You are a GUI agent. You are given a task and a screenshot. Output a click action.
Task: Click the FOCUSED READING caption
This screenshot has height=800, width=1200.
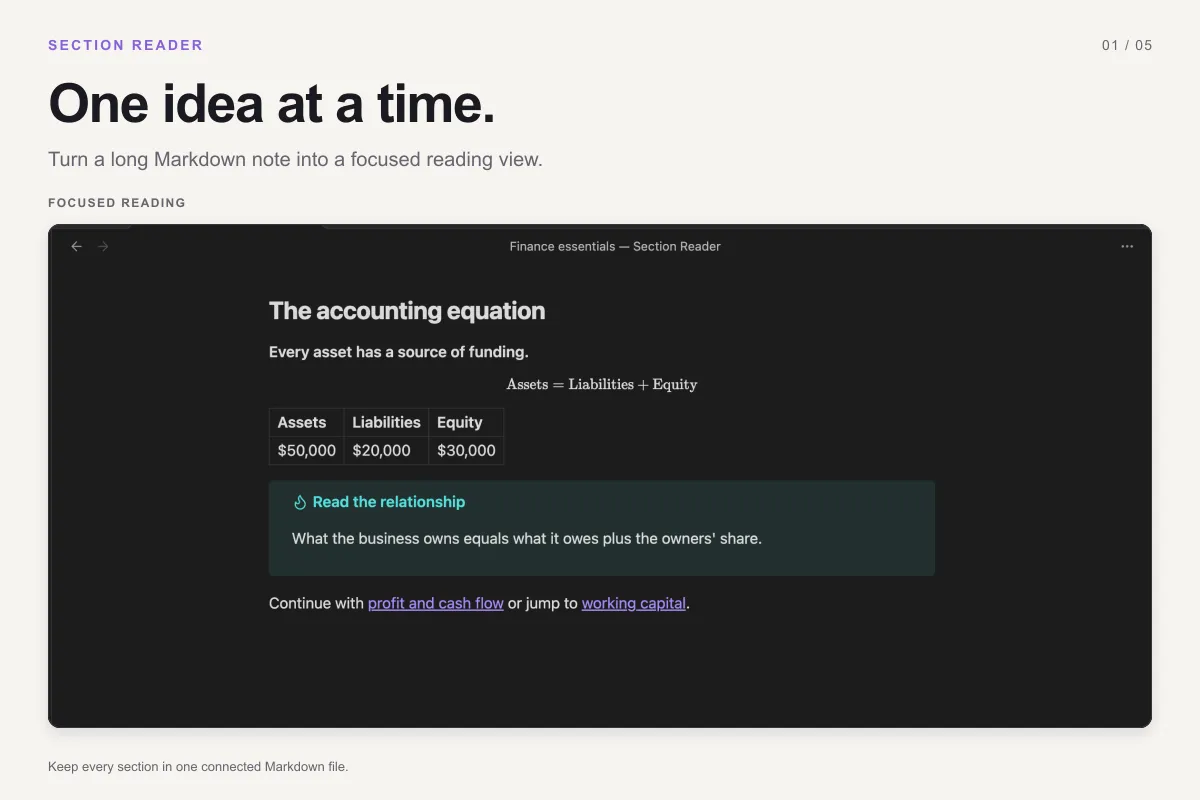(117, 202)
